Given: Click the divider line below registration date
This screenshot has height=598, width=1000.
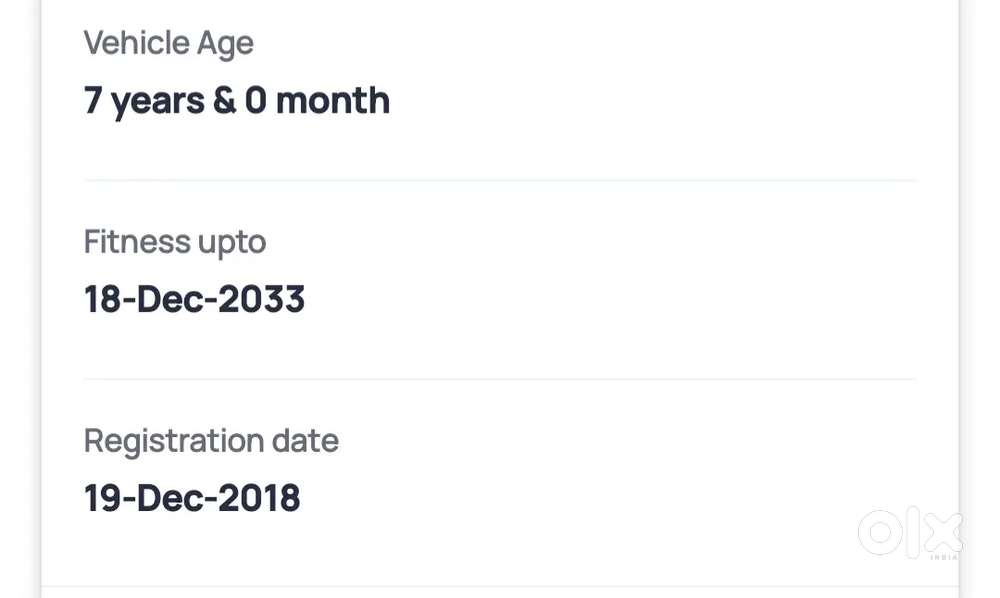Looking at the screenshot, I should pyautogui.click(x=500, y=586).
